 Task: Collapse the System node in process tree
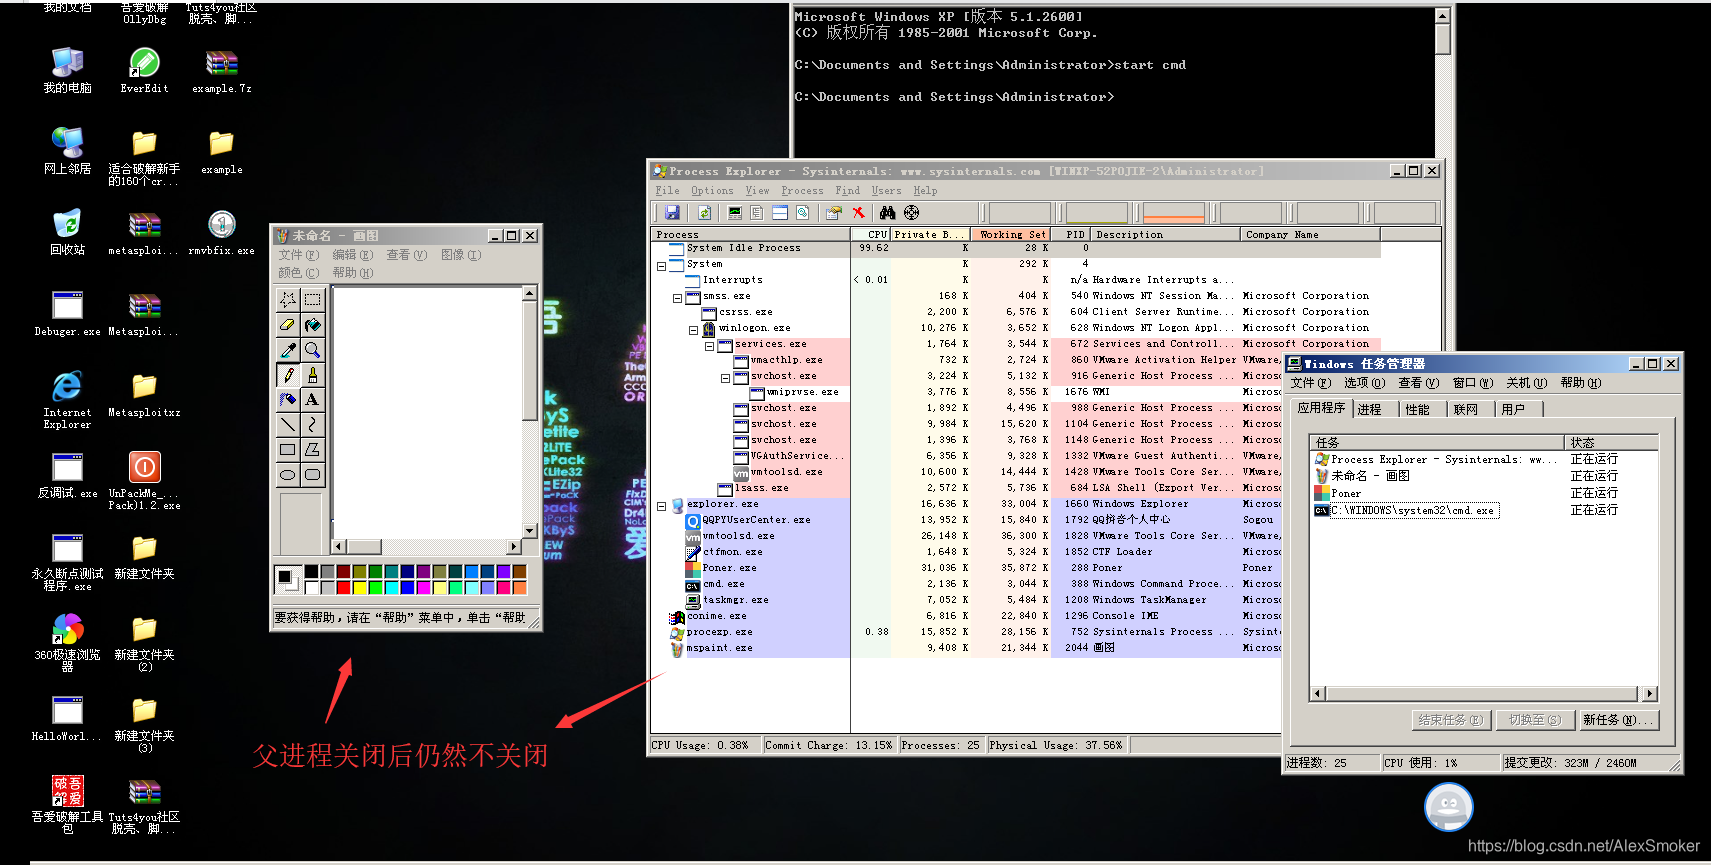pyautogui.click(x=661, y=266)
